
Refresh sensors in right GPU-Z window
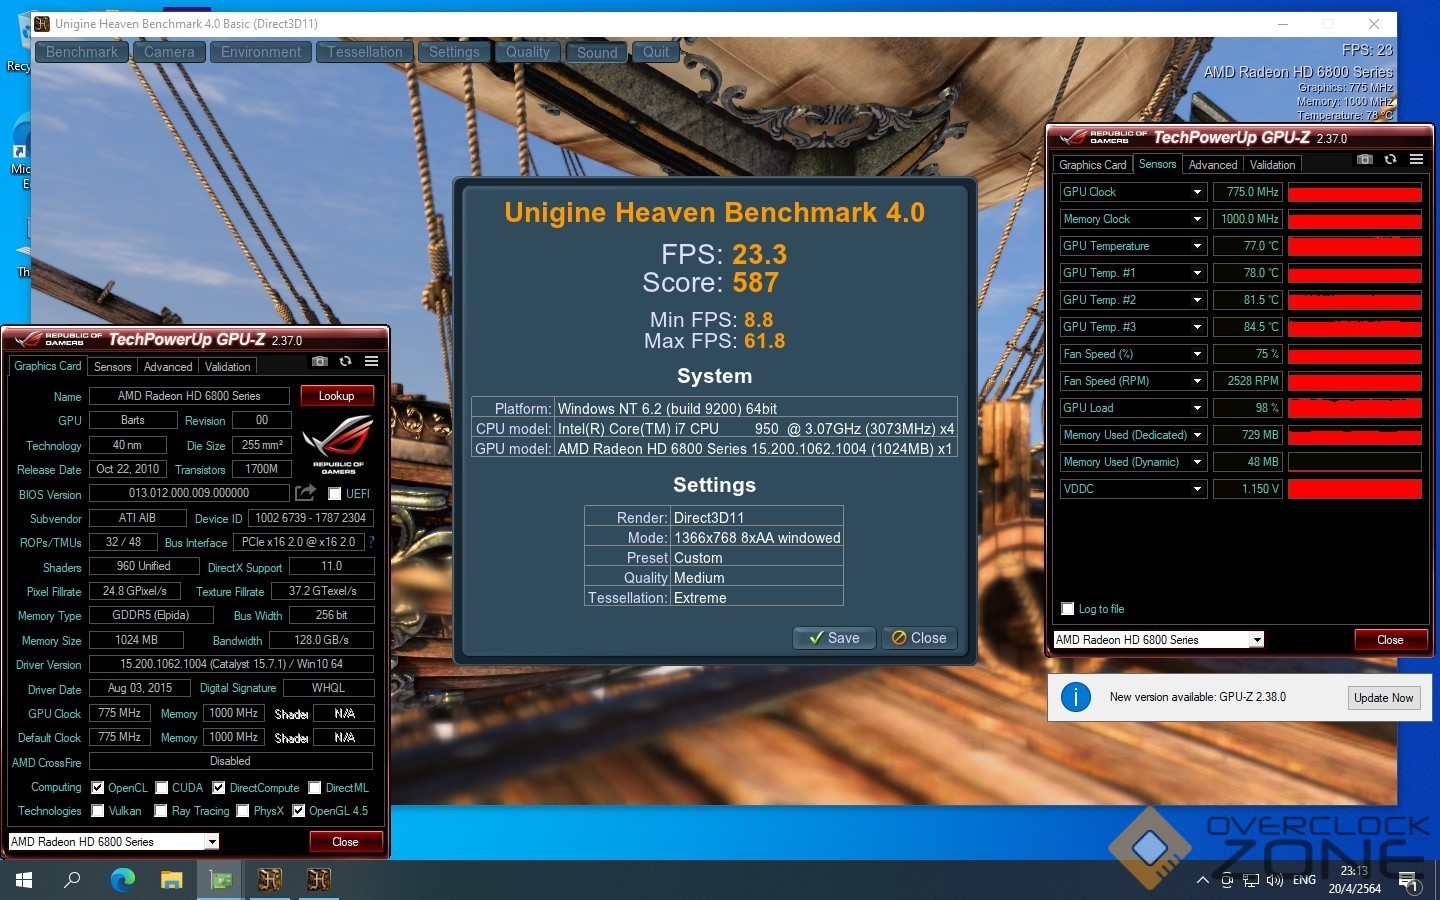tap(1390, 159)
